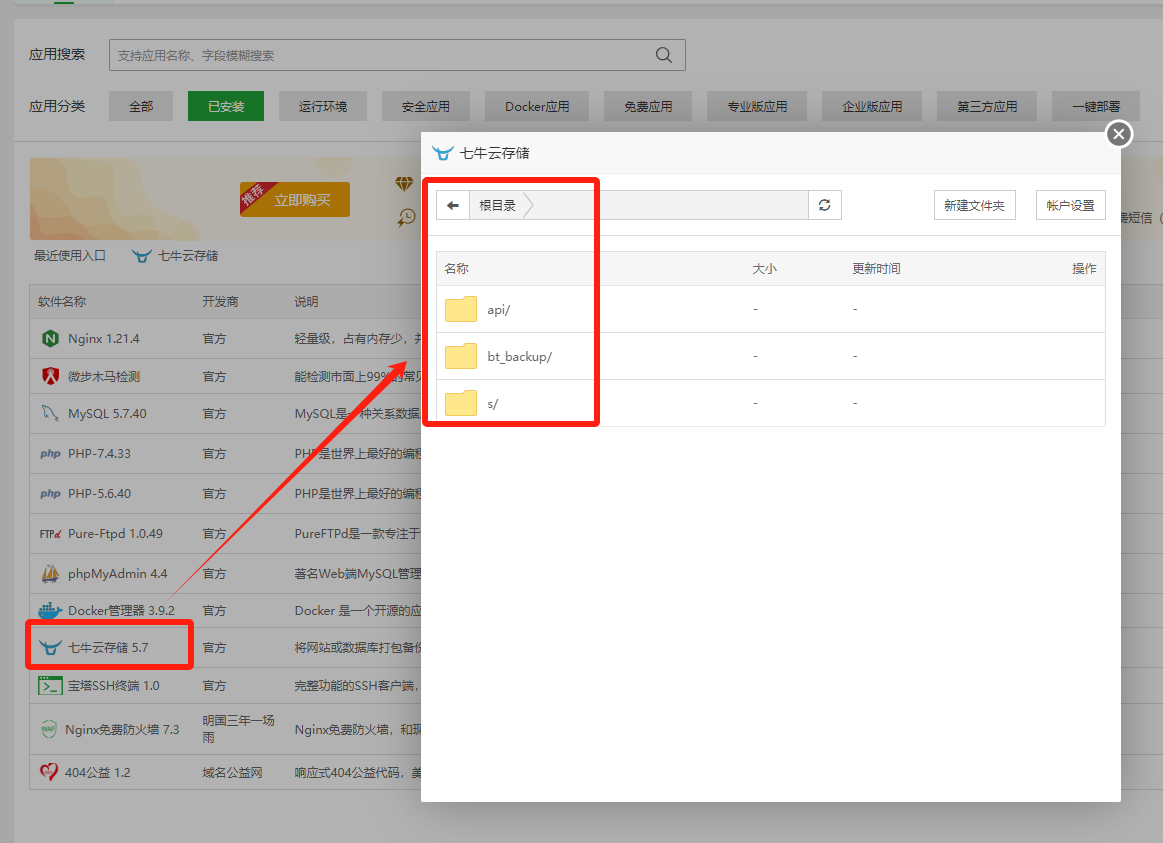Click the 404公益 1.2 name
The height and width of the screenshot is (843, 1163).
98,773
